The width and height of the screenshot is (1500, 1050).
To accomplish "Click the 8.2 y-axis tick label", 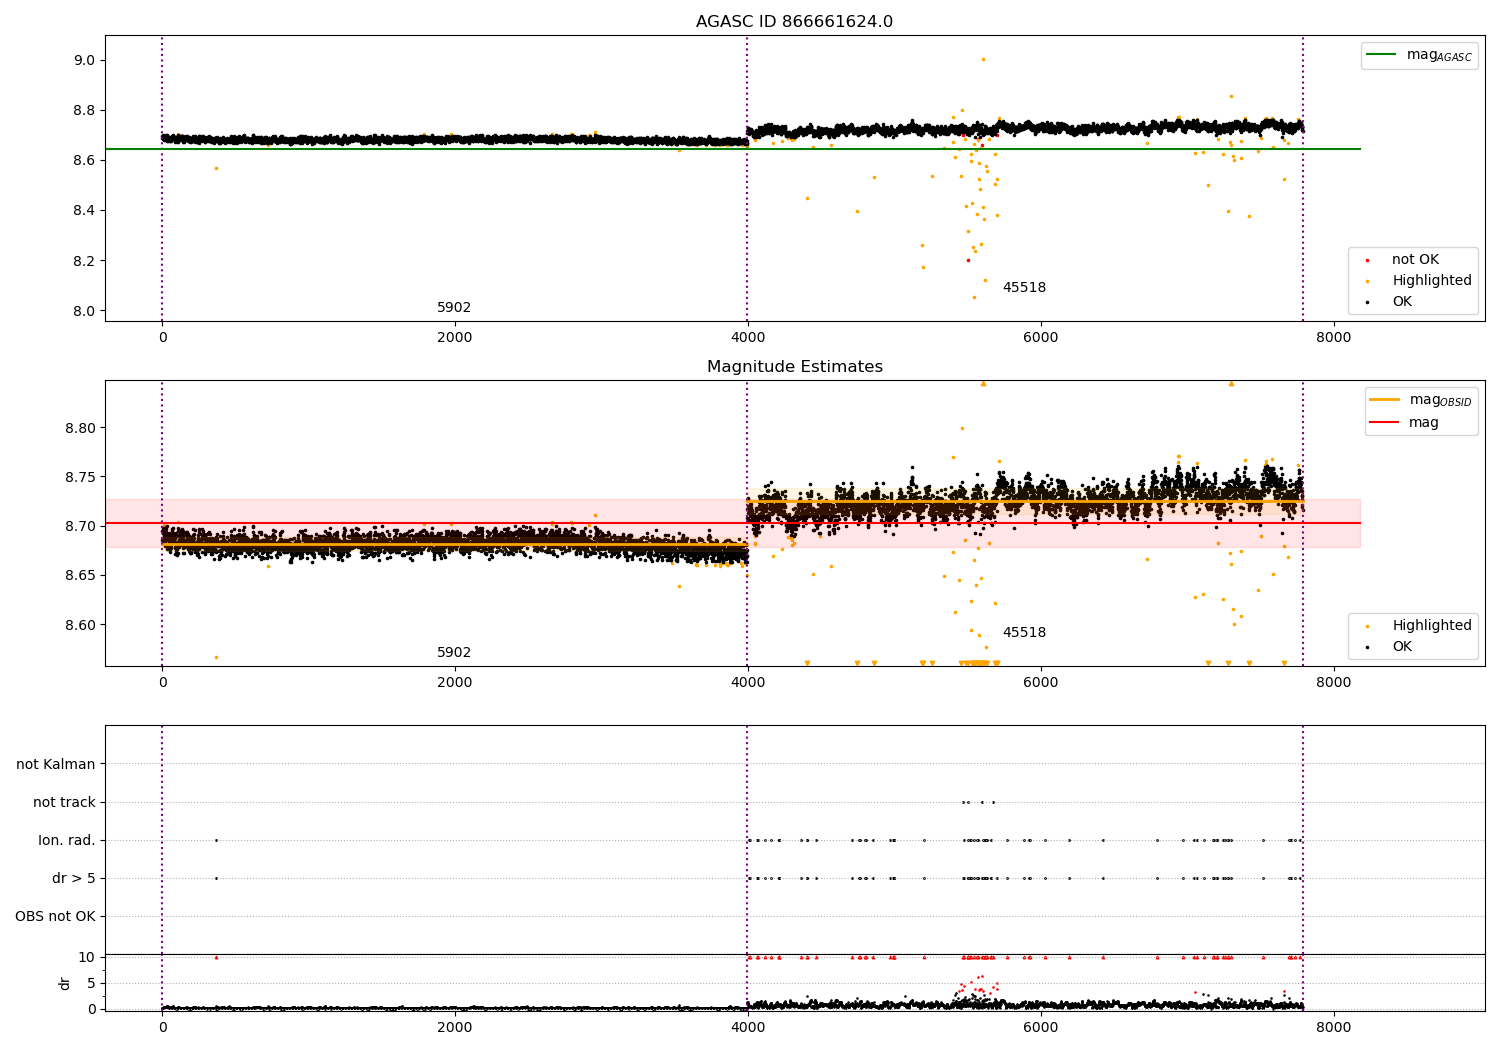I will tap(84, 261).
